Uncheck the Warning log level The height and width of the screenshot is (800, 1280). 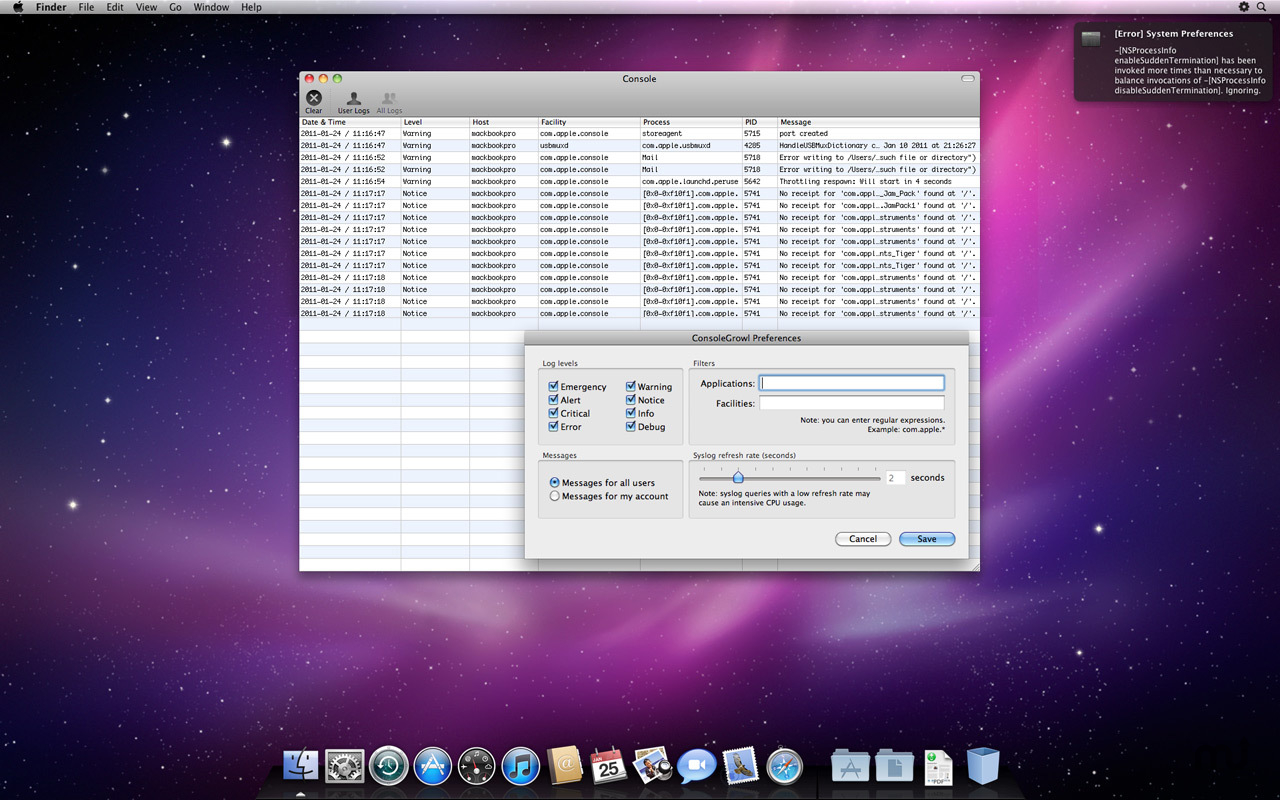(631, 386)
